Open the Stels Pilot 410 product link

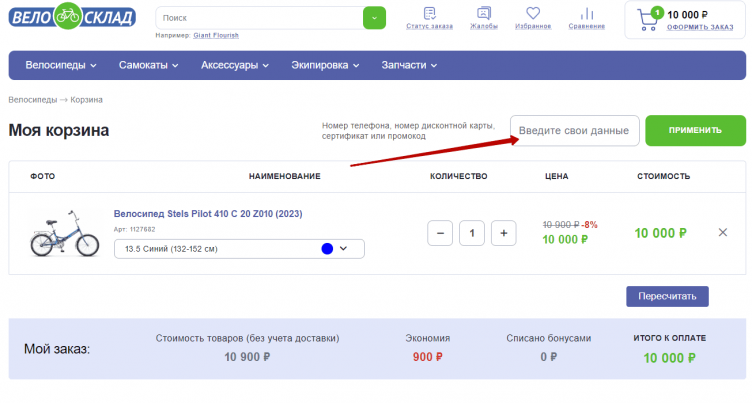click(x=208, y=214)
